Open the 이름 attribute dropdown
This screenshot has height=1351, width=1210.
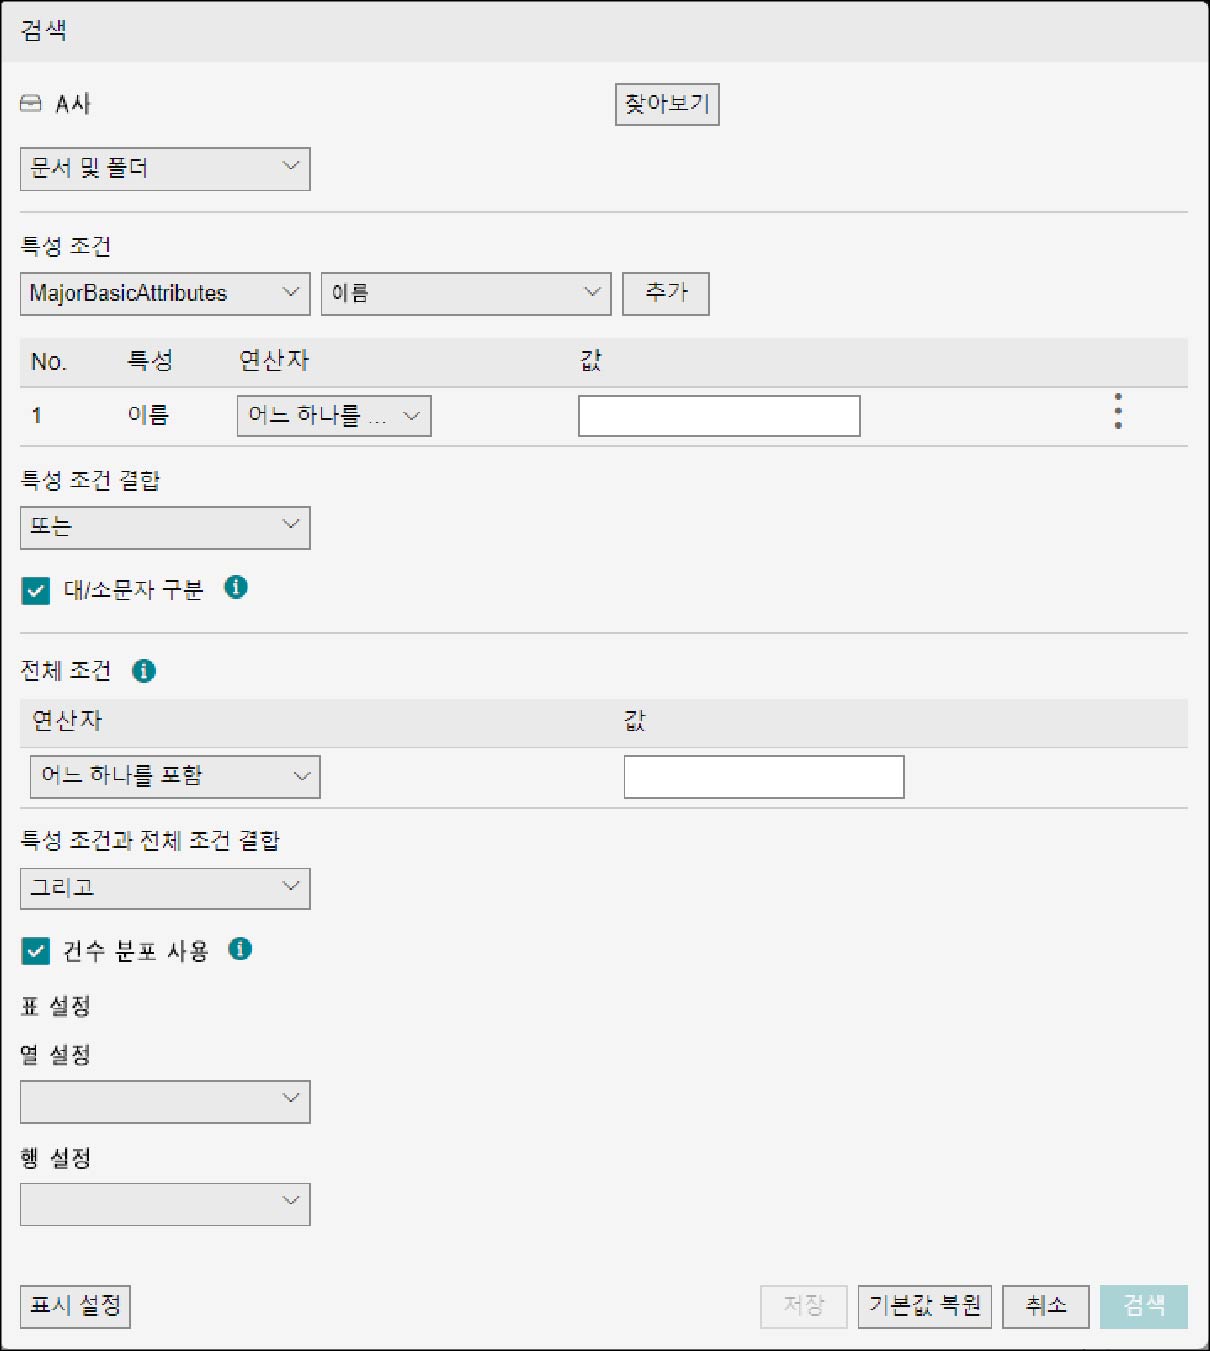tap(466, 294)
